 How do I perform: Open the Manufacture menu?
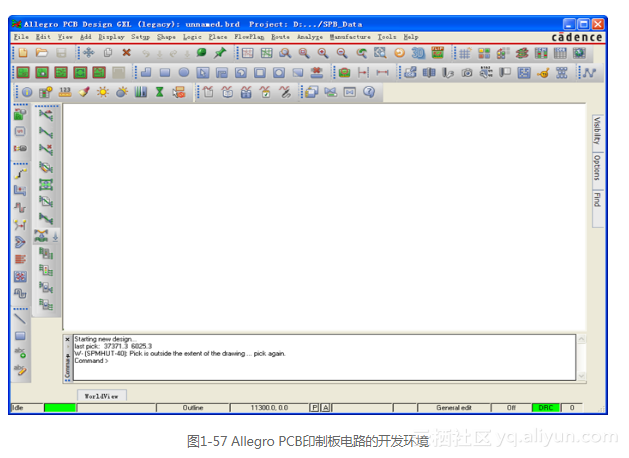(x=350, y=37)
